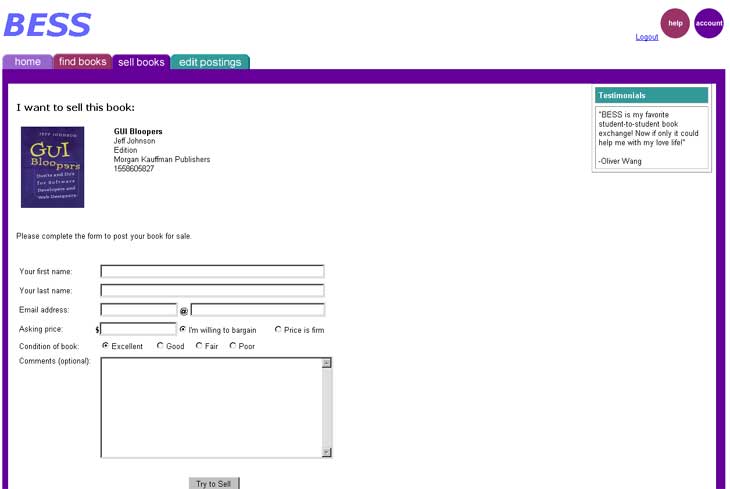Choose Excellent book condition
Image resolution: width=730 pixels, height=489 pixels.
105,346
